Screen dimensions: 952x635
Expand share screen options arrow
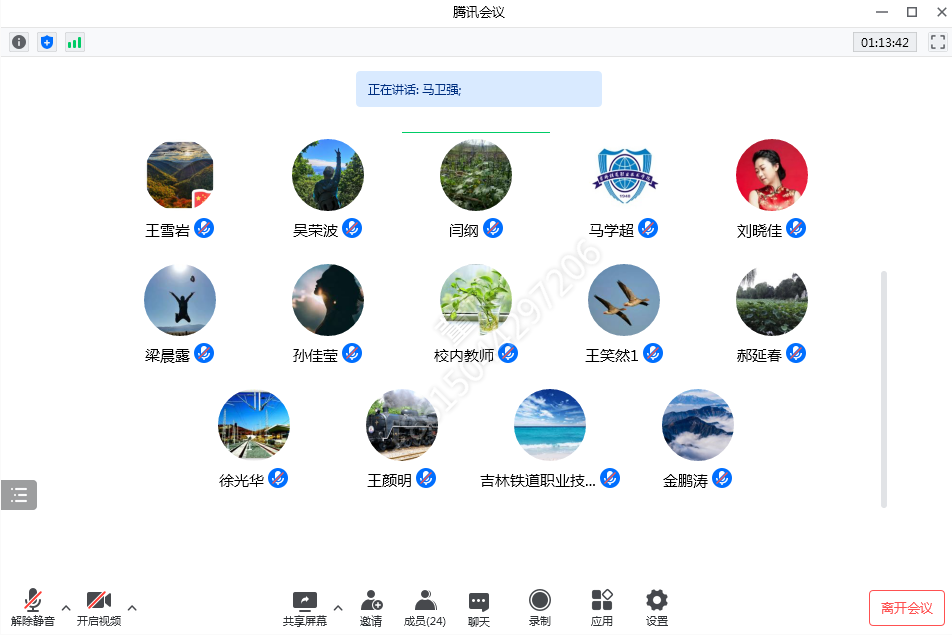[x=338, y=607]
